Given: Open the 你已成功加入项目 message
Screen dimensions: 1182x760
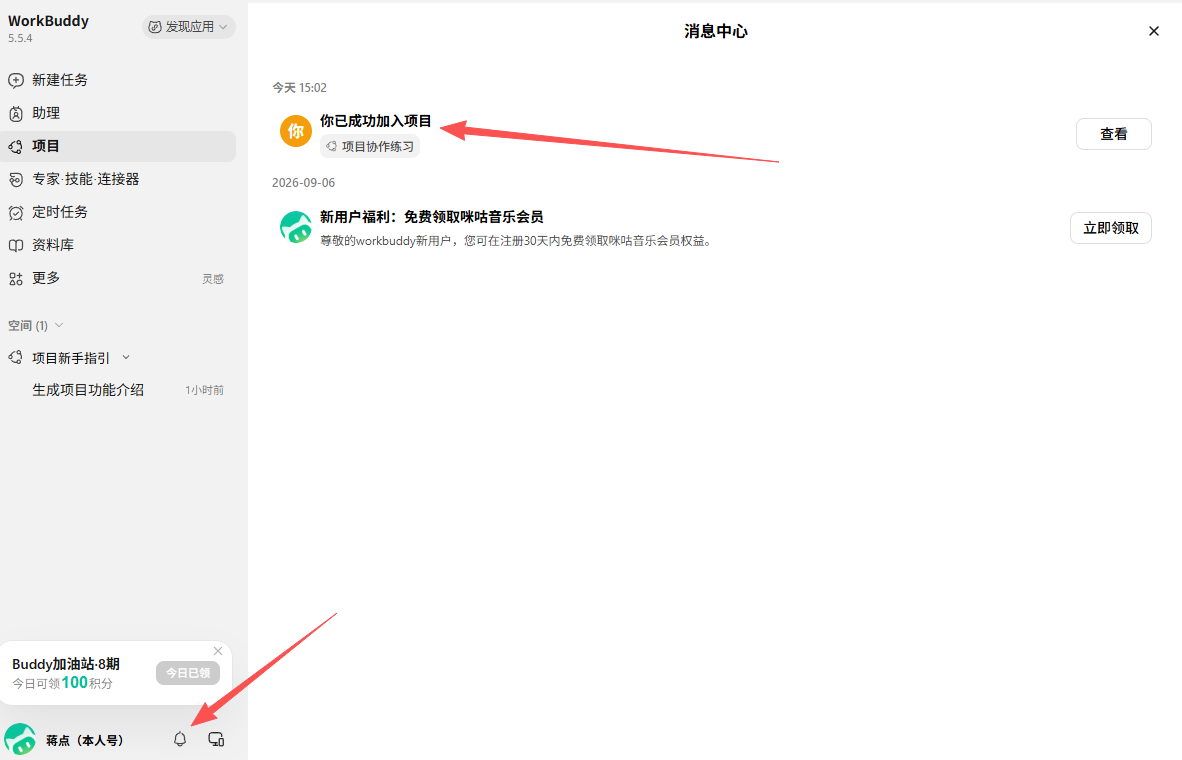Looking at the screenshot, I should click(375, 121).
